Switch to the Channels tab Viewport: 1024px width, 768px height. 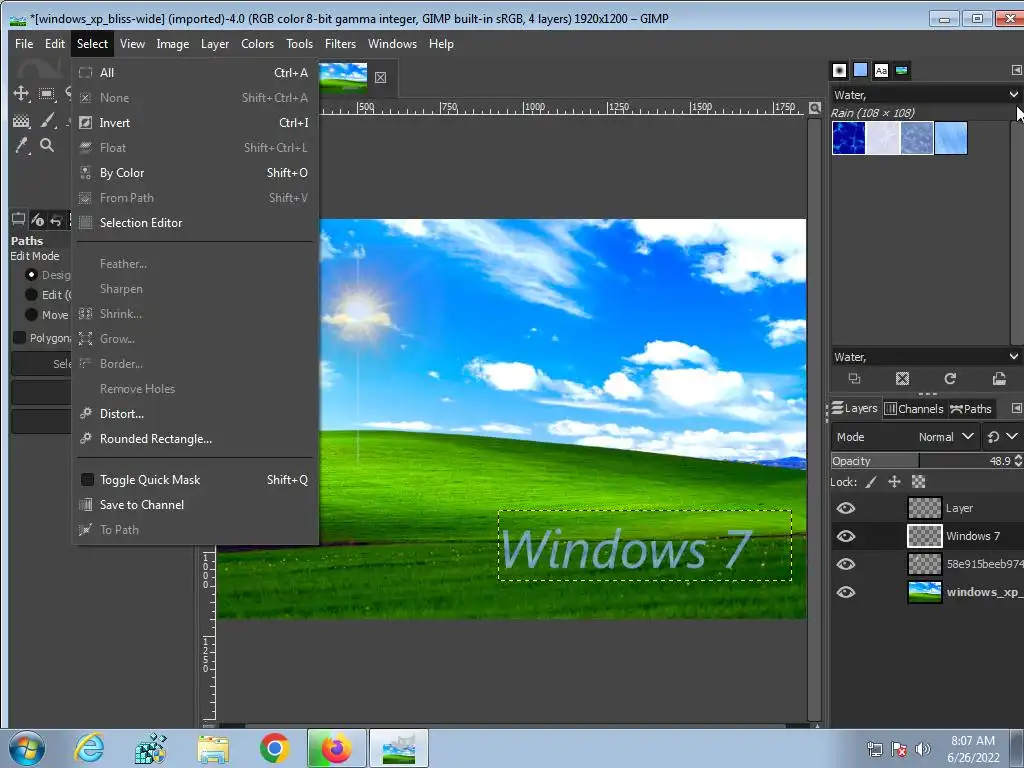[x=914, y=409]
